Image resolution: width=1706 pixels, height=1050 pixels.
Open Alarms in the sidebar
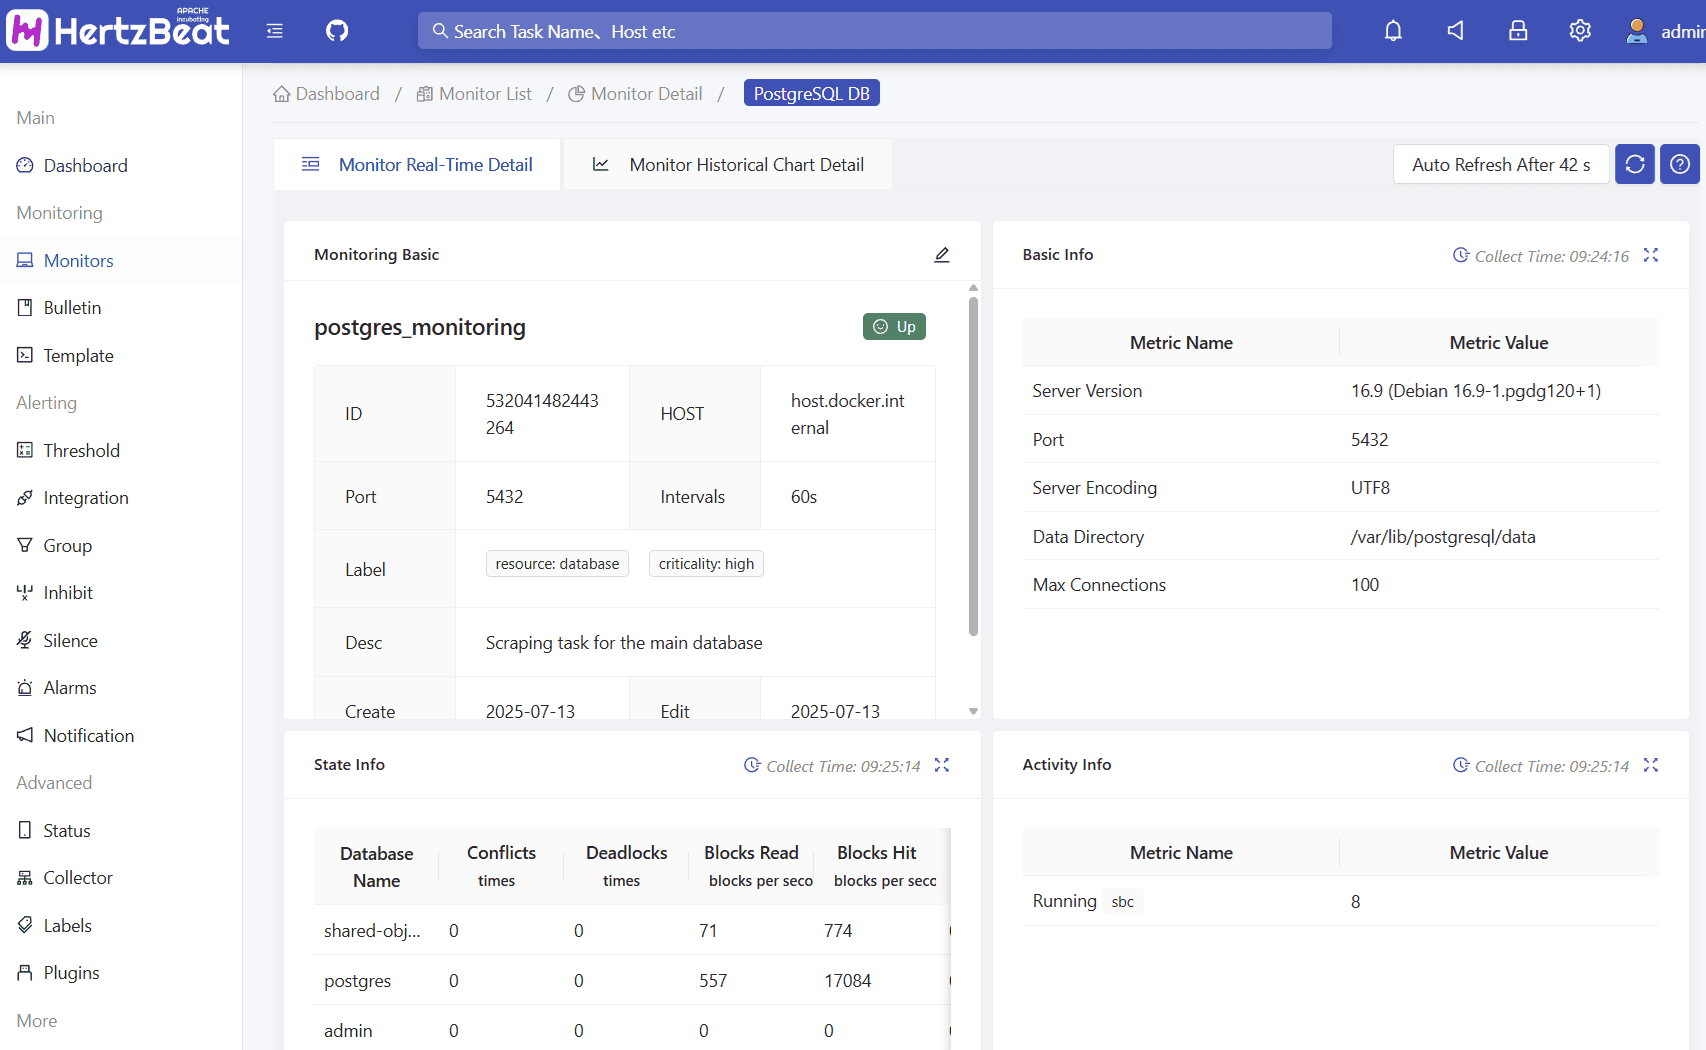121,688
